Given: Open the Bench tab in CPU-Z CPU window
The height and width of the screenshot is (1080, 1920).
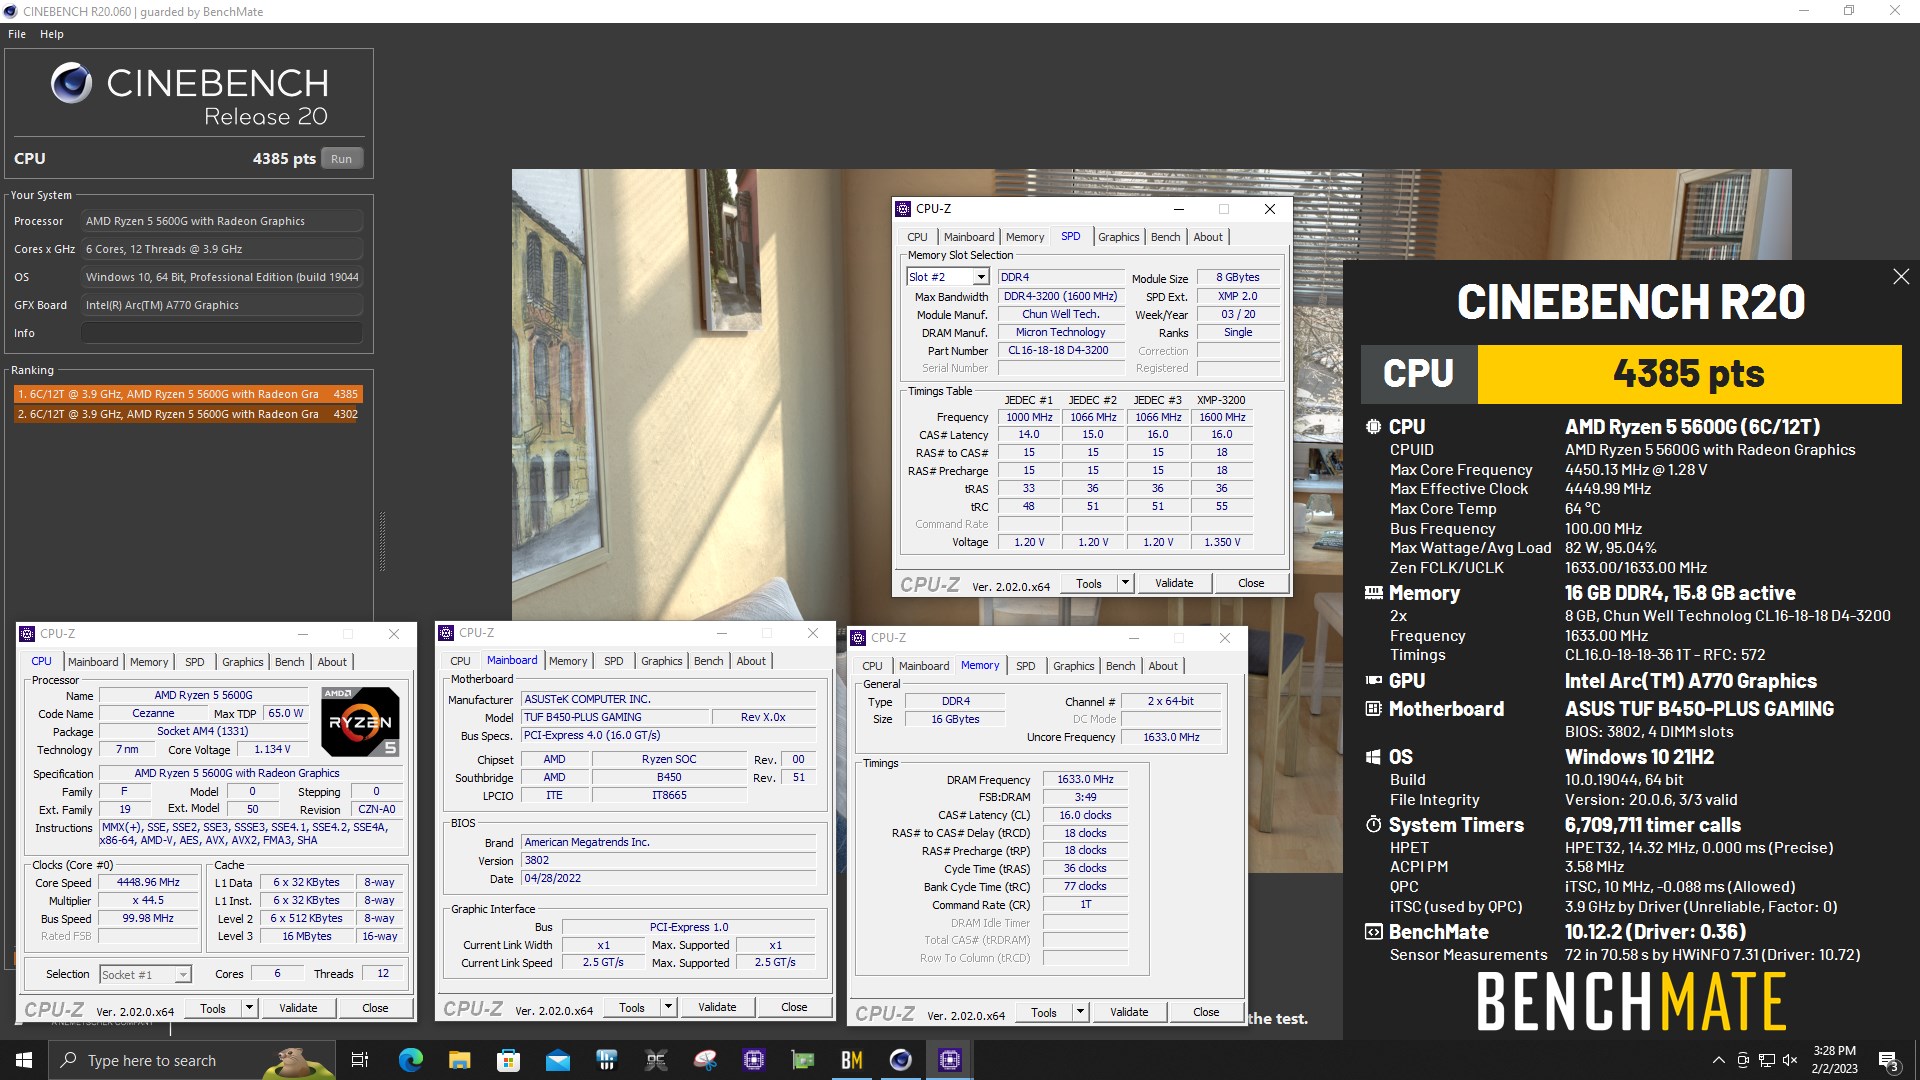Looking at the screenshot, I should point(290,662).
